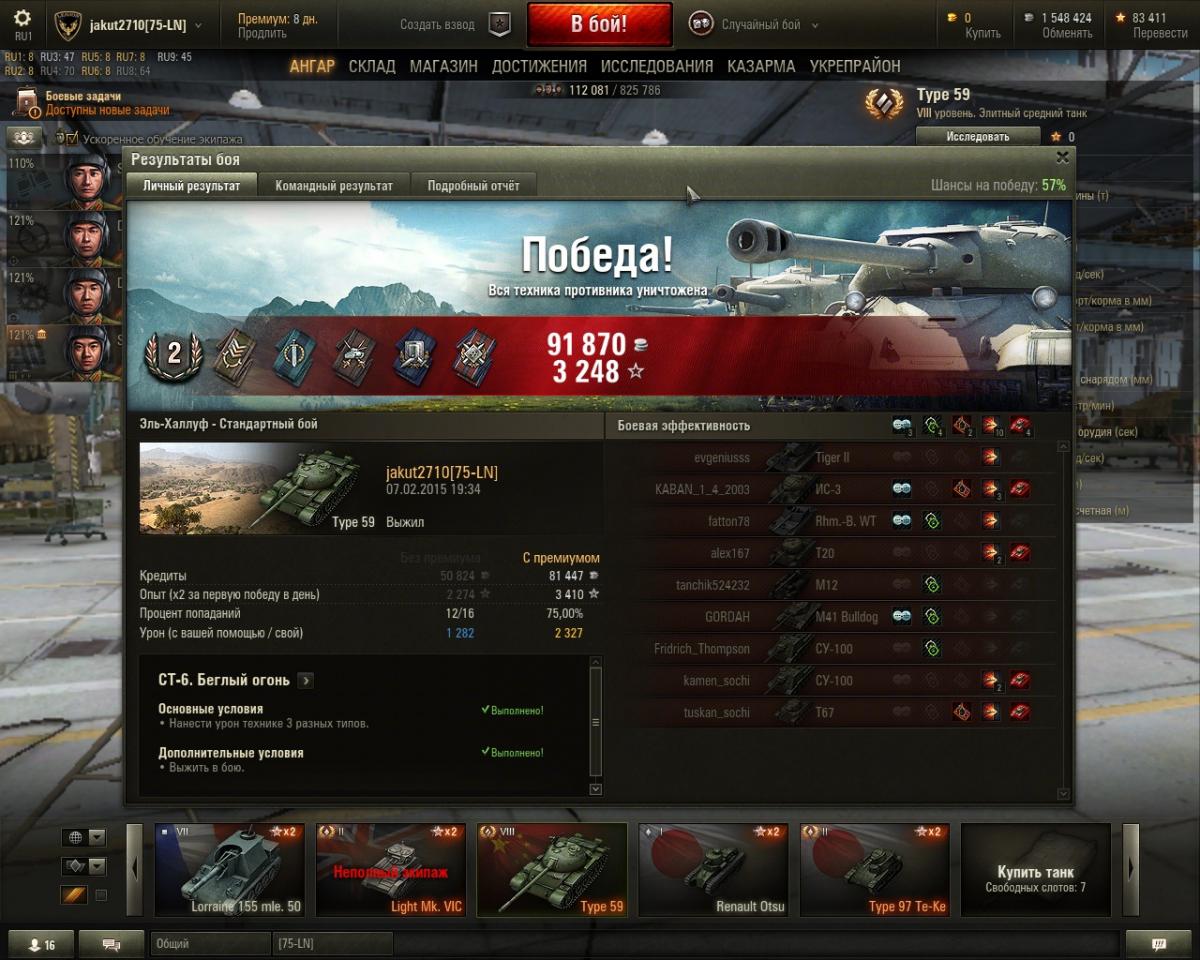Screen dimensions: 1200x960
Task: Click the platoon shield icon next to Создать взвод
Action: (499, 24)
